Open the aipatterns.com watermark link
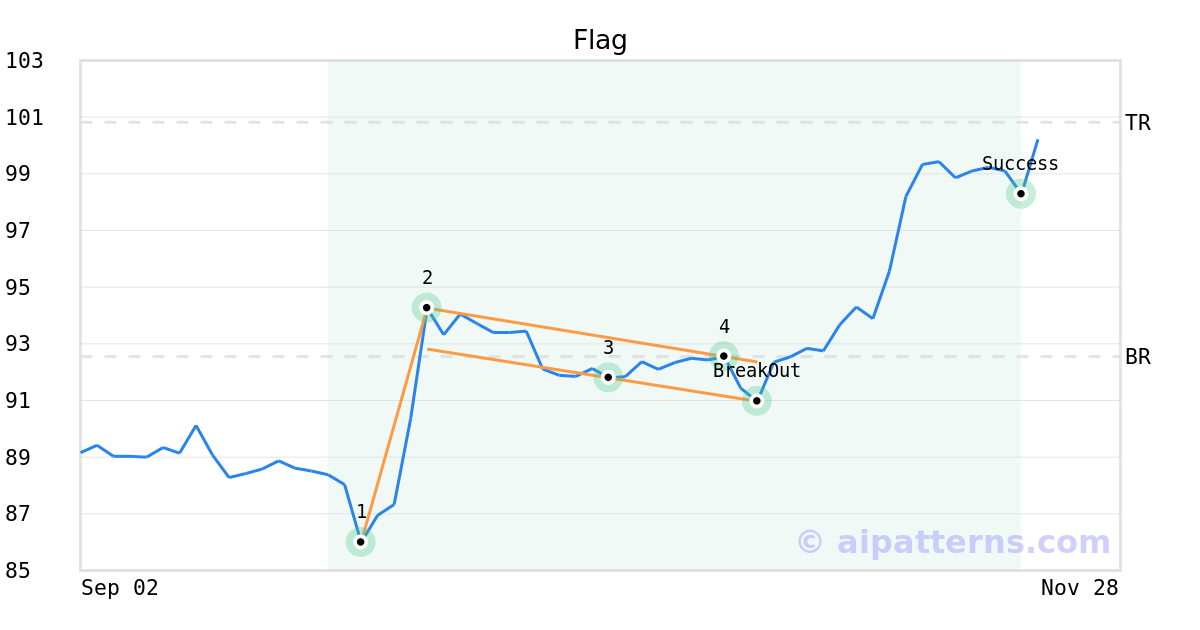 953,542
